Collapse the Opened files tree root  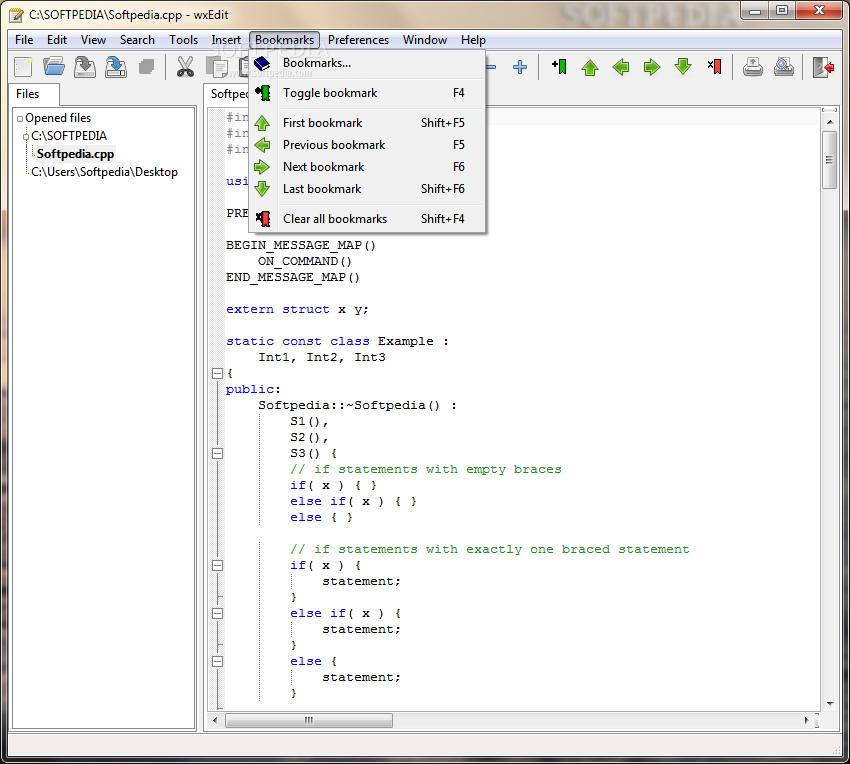pyautogui.click(x=19, y=119)
